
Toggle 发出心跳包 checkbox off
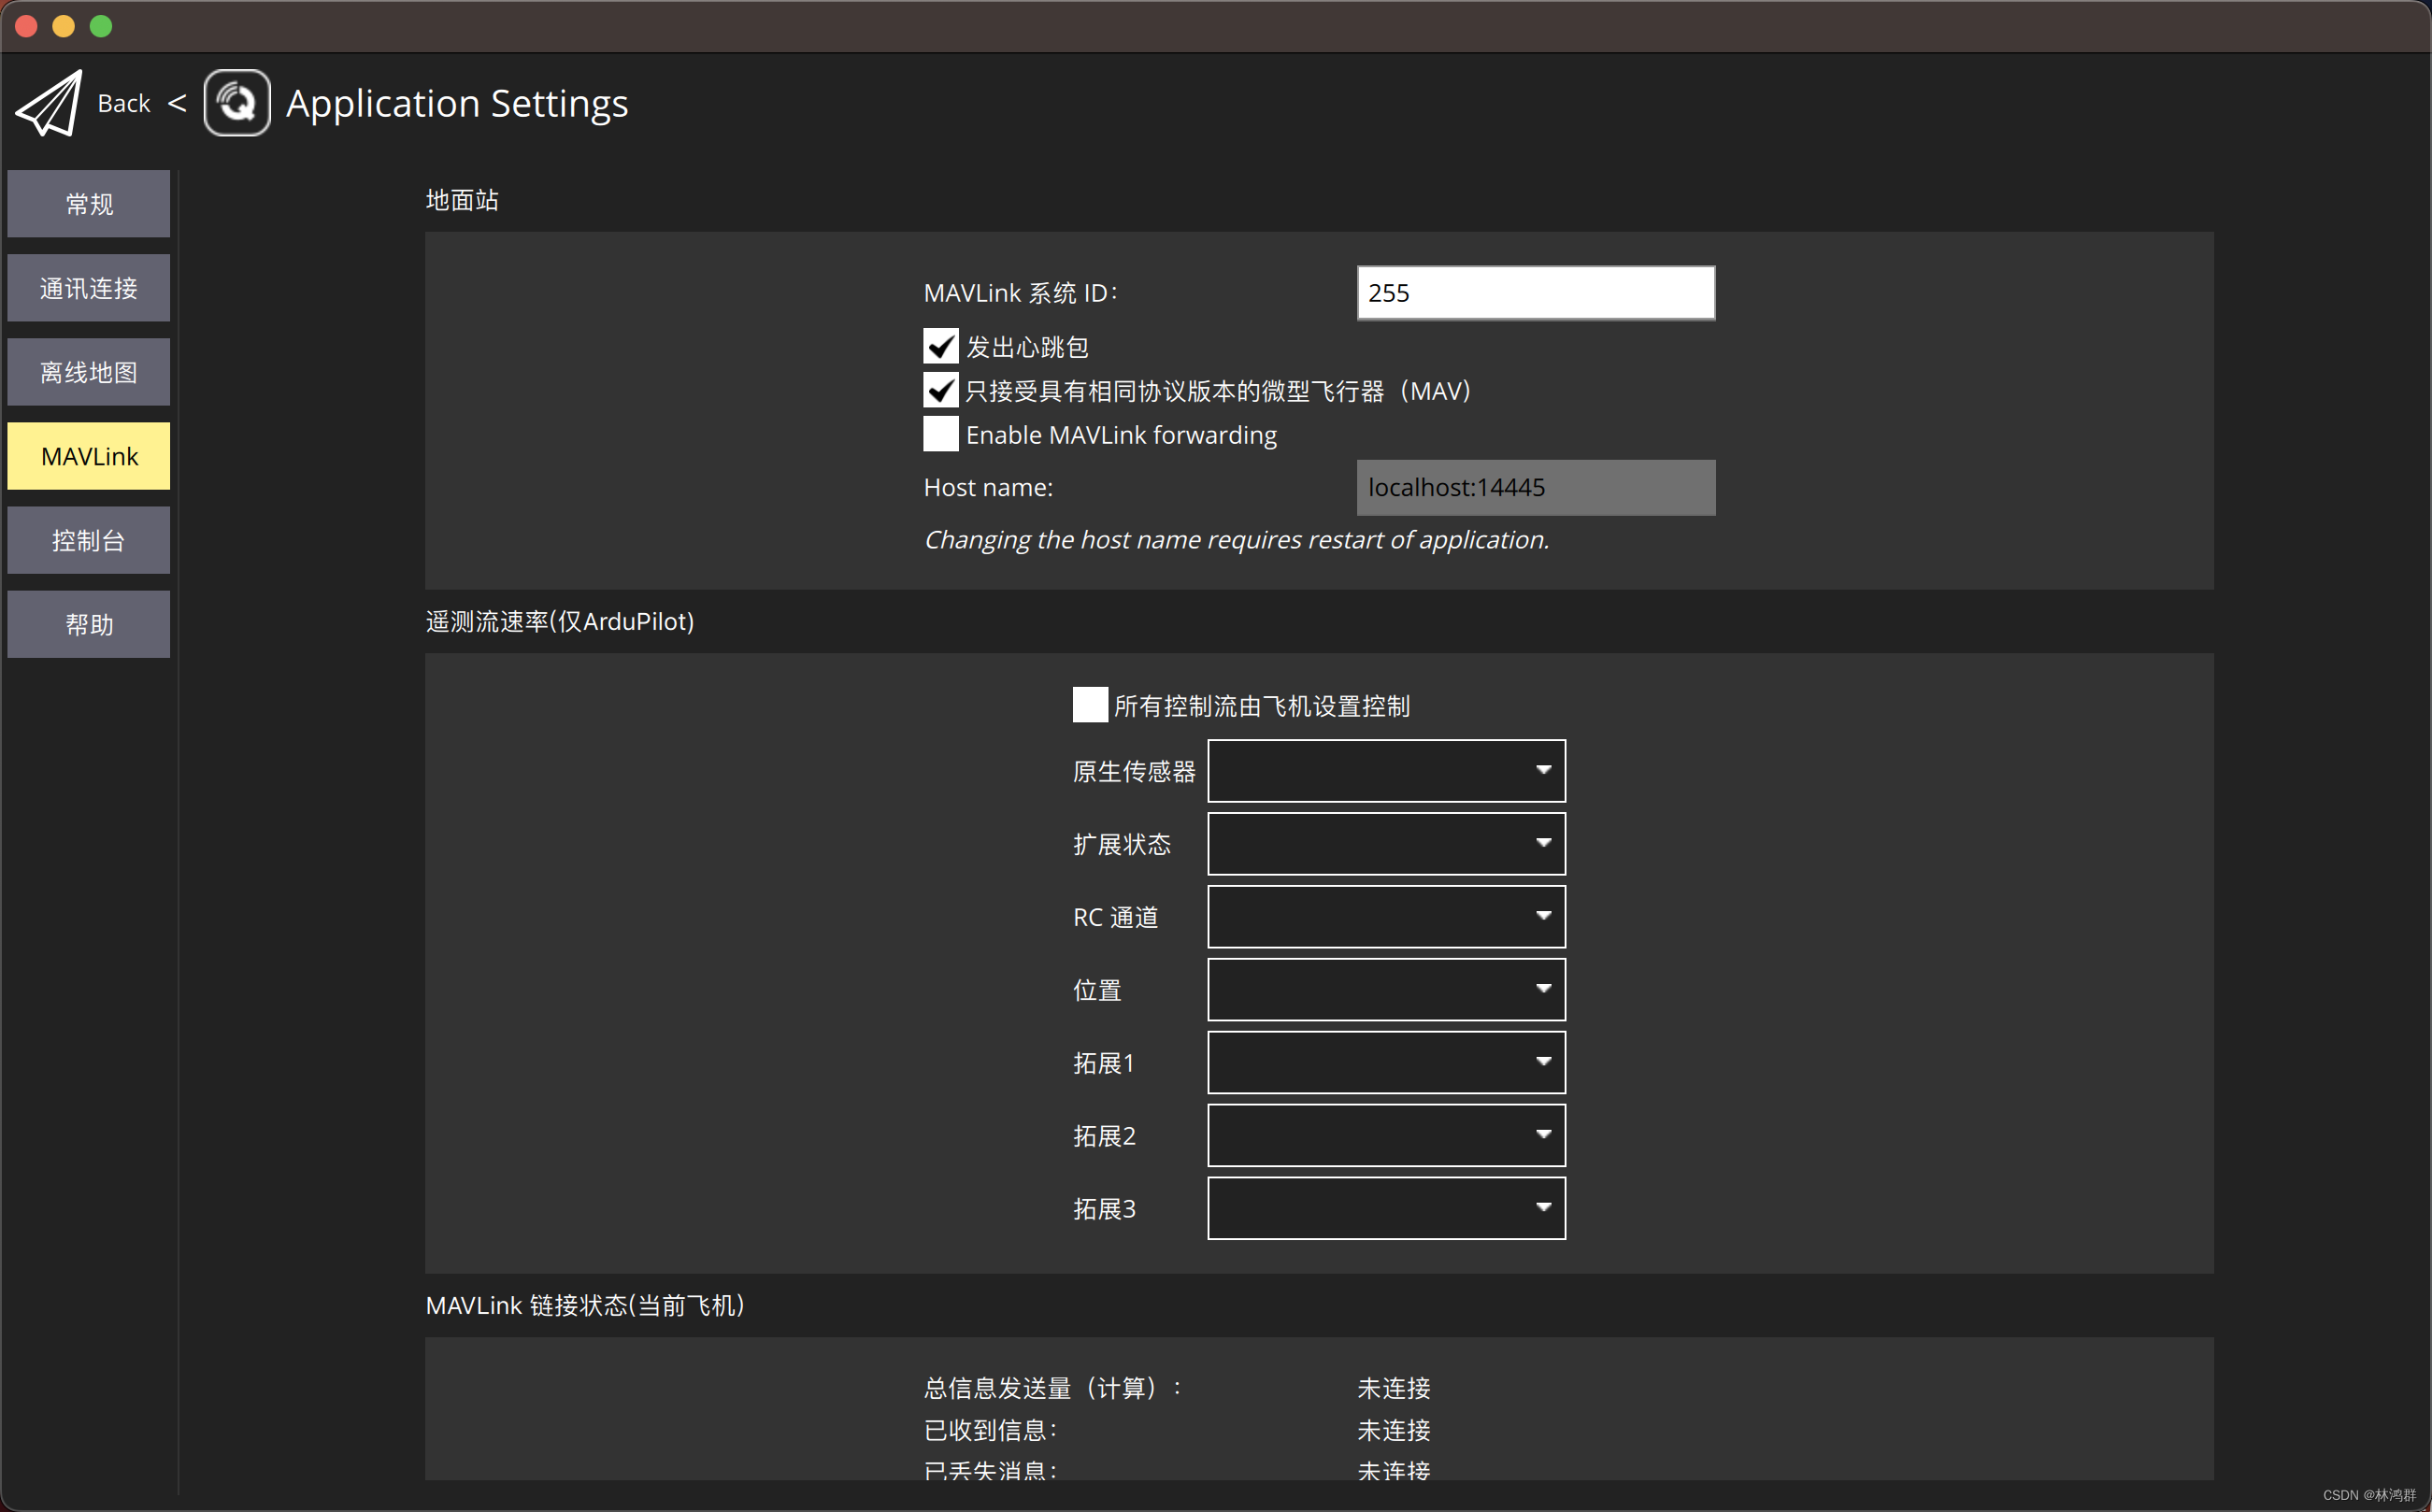[x=939, y=346]
